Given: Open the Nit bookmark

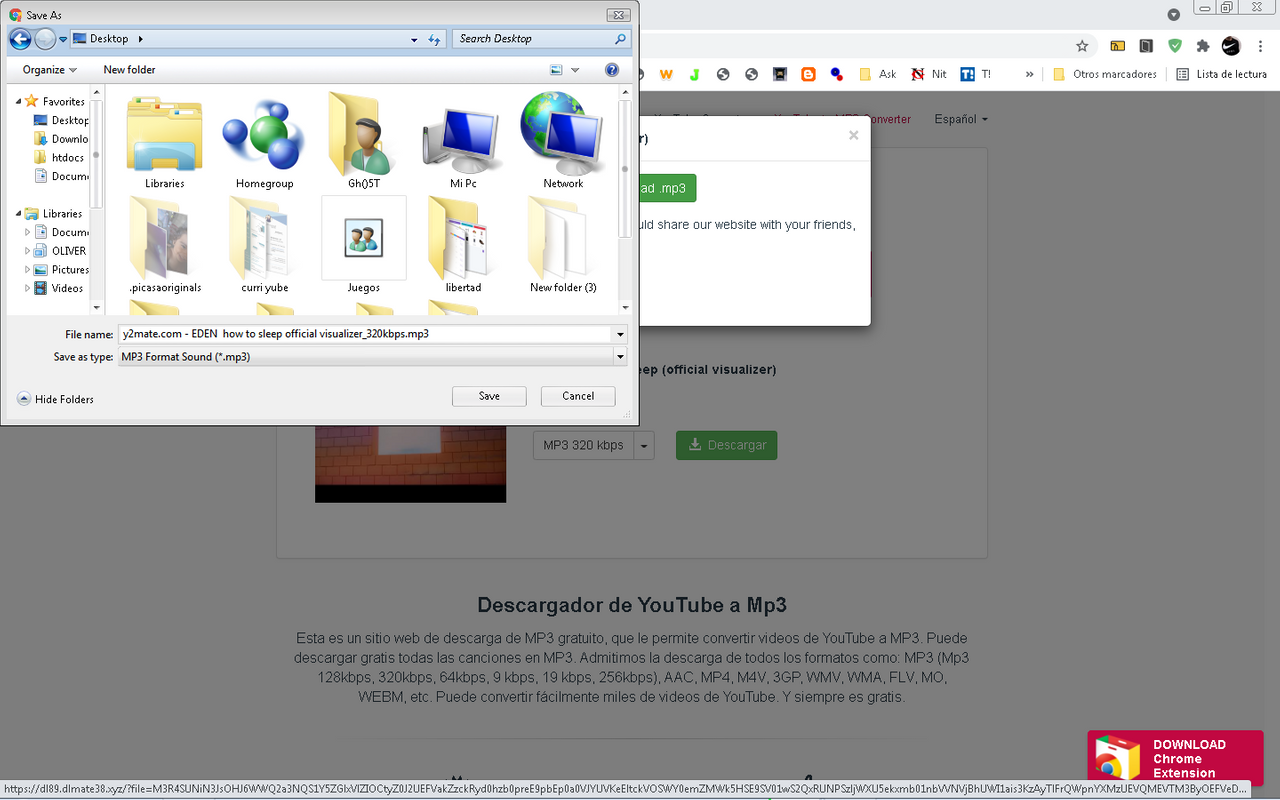Looking at the screenshot, I should click(x=929, y=74).
